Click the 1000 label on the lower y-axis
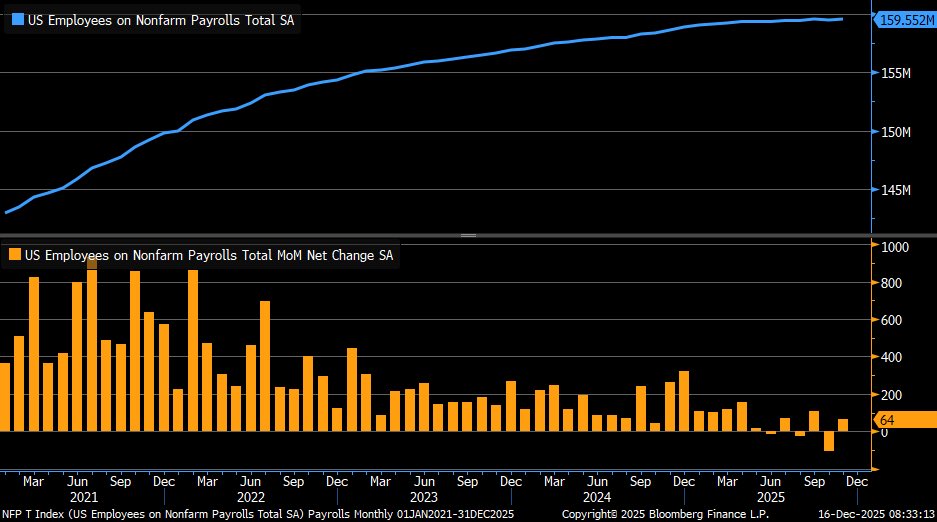The height and width of the screenshot is (522, 937). click(894, 247)
